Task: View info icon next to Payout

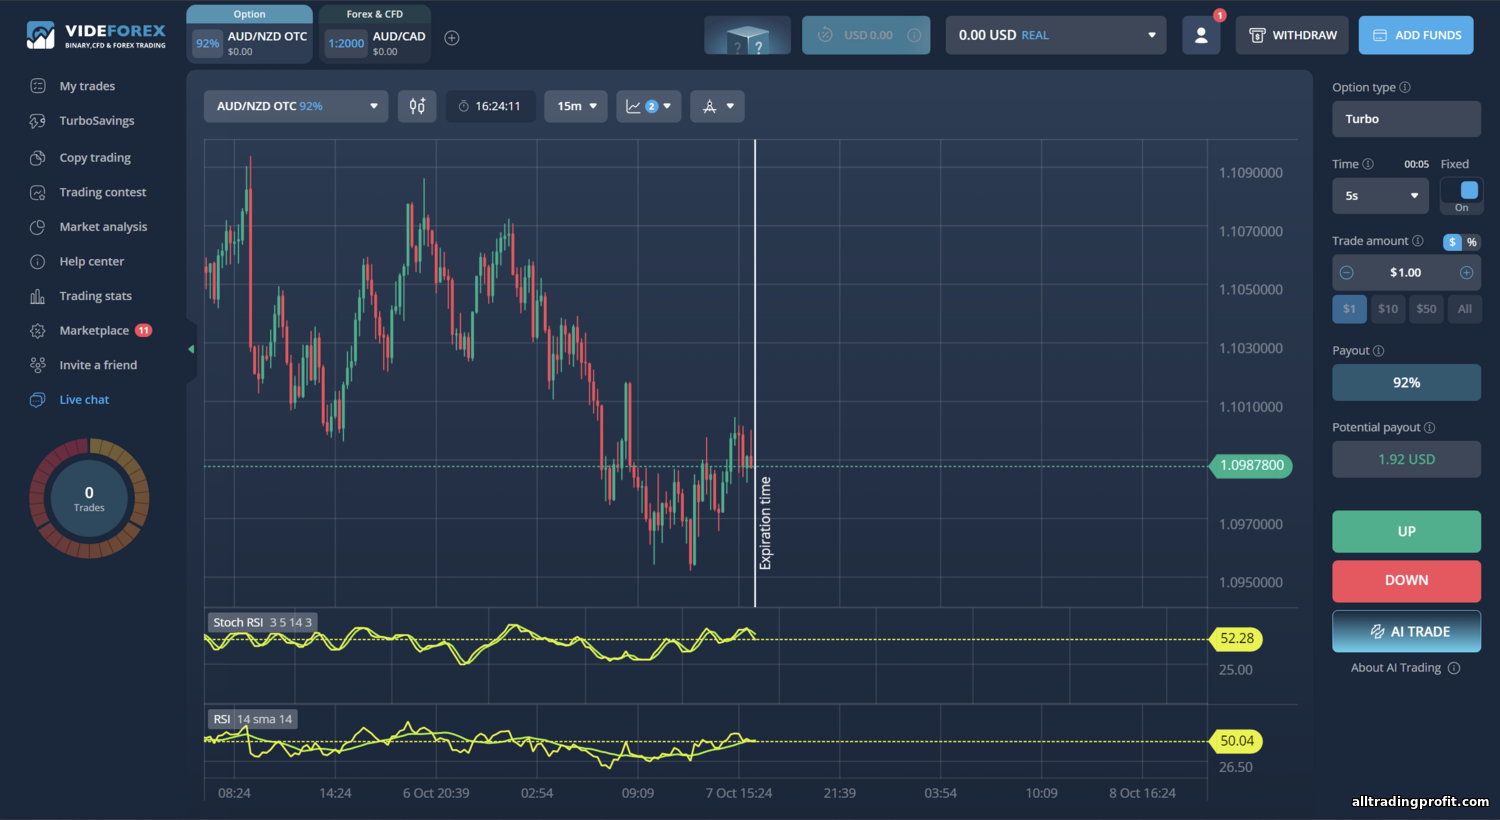Action: coord(1379,351)
